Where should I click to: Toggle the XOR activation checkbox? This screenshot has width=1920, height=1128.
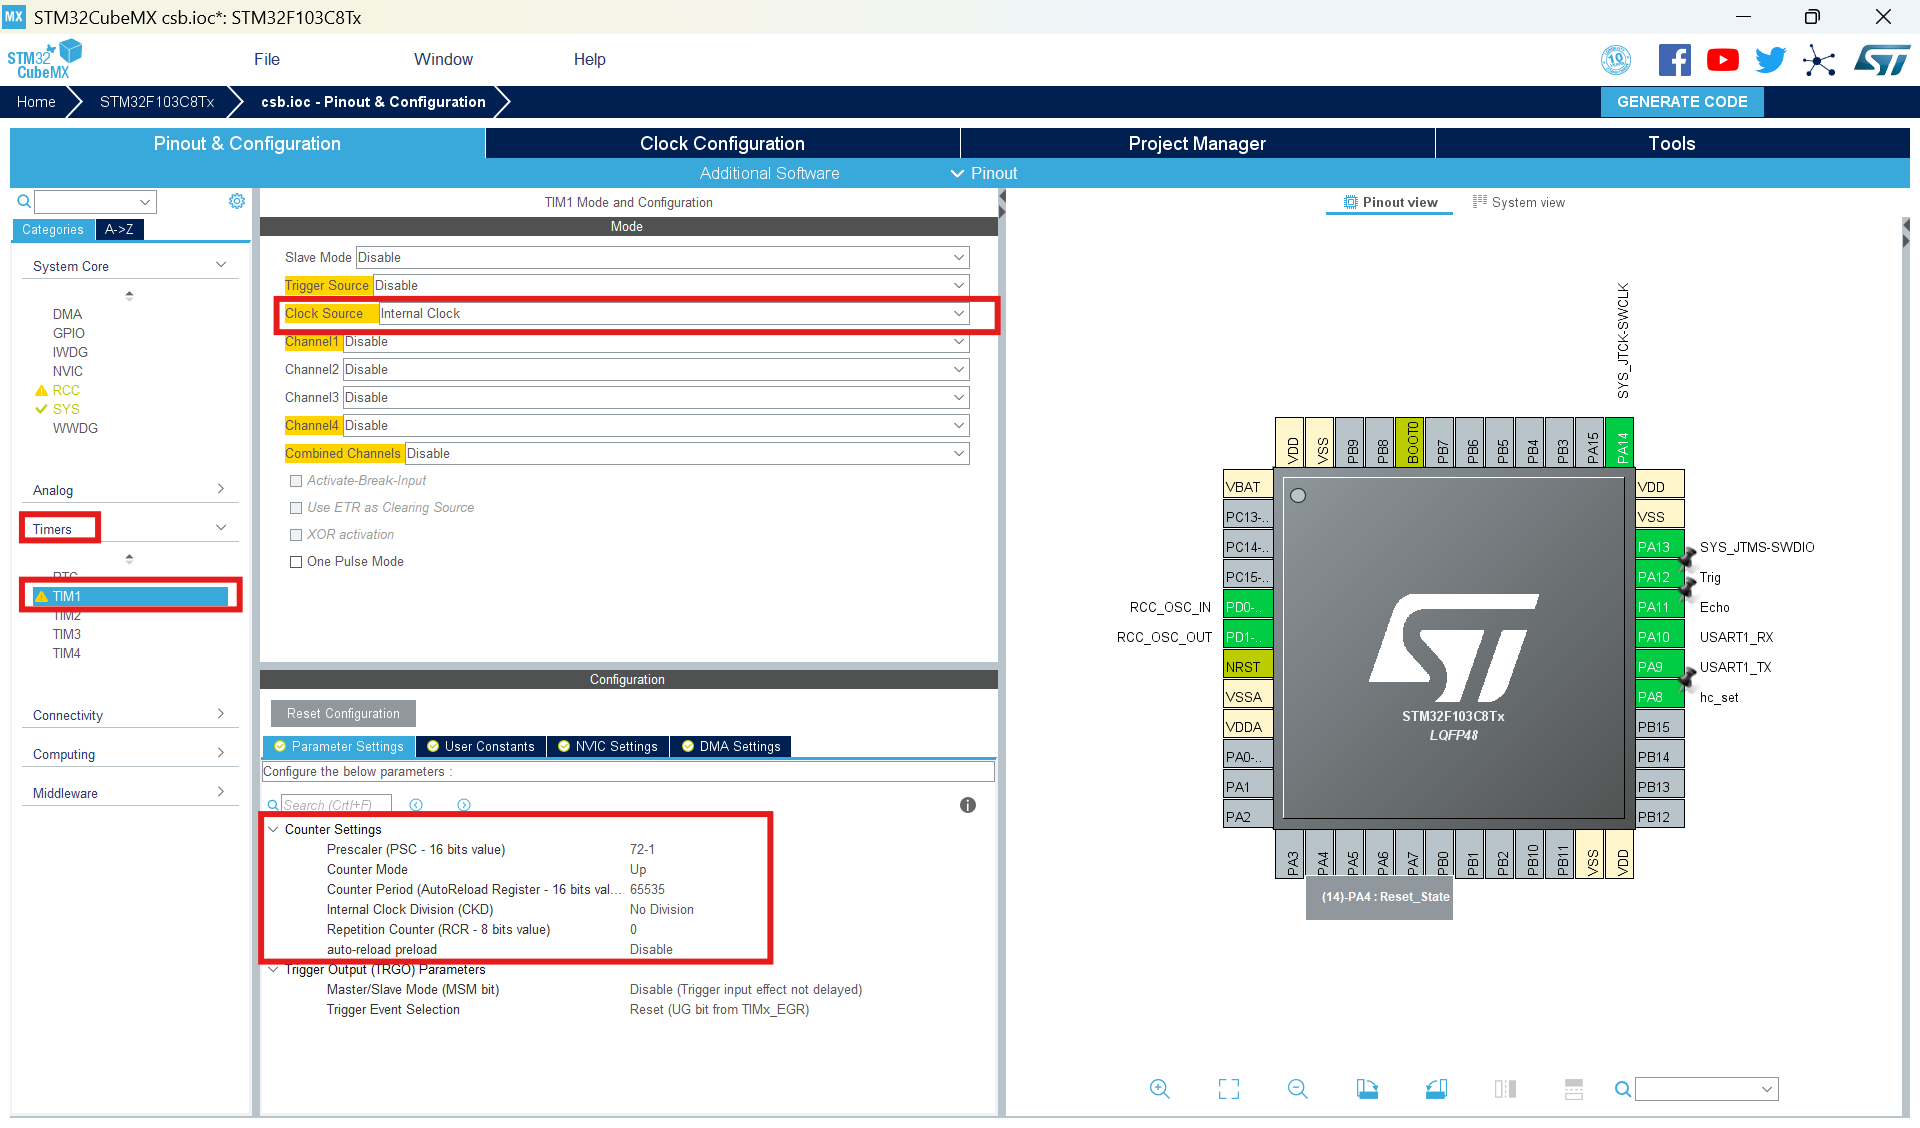tap(296, 535)
